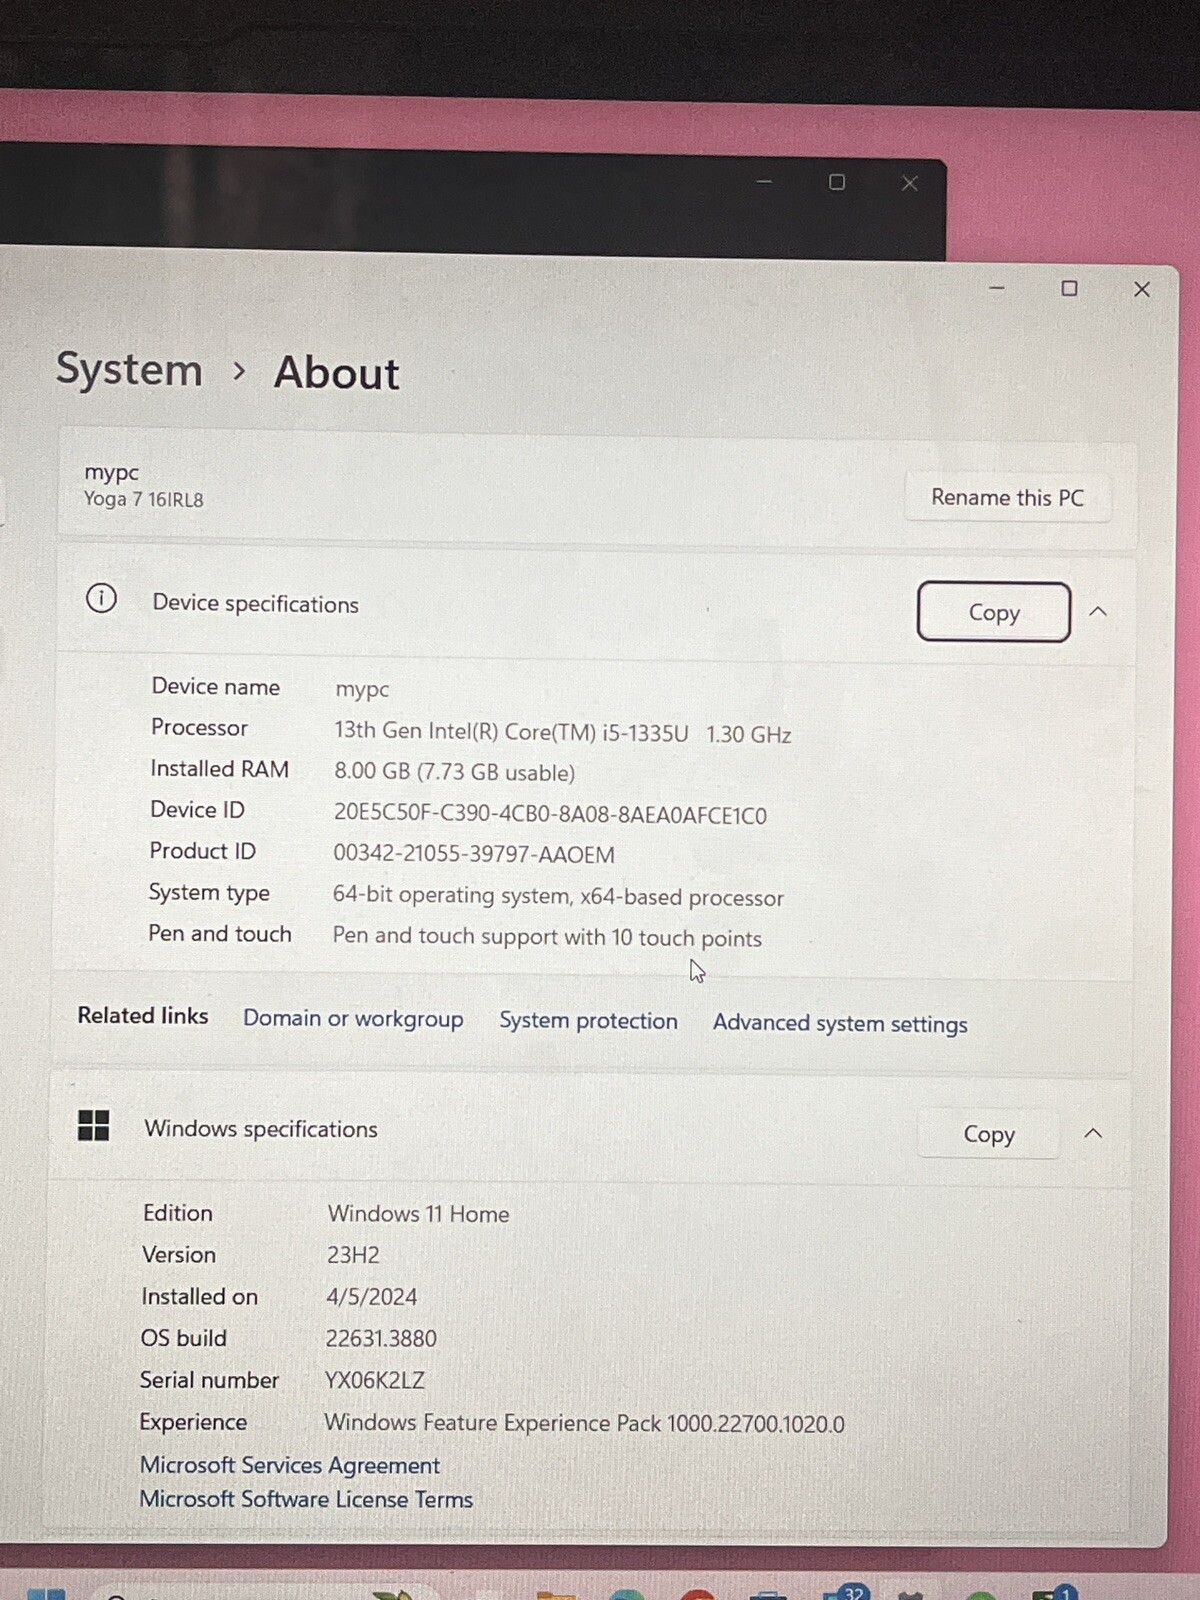
Task: Go back to System in breadcrumb
Action: [129, 369]
